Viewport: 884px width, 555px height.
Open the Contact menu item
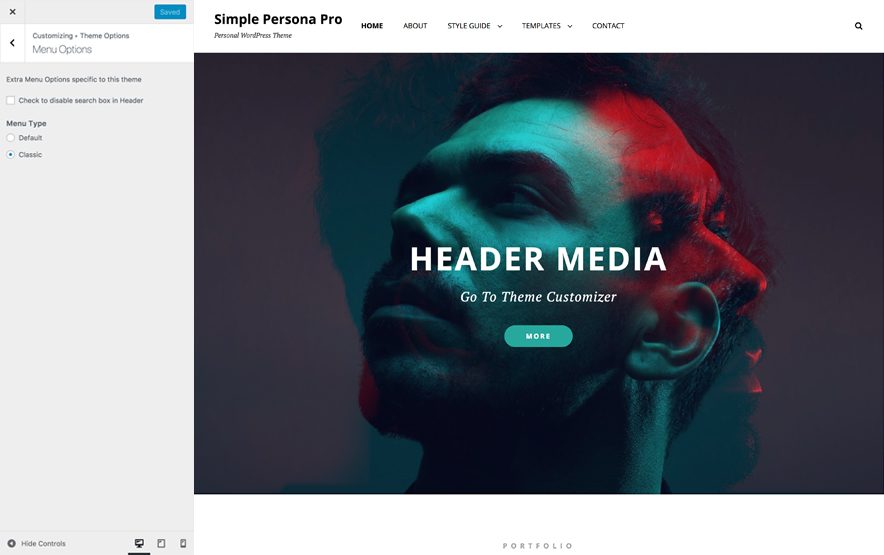pos(608,26)
